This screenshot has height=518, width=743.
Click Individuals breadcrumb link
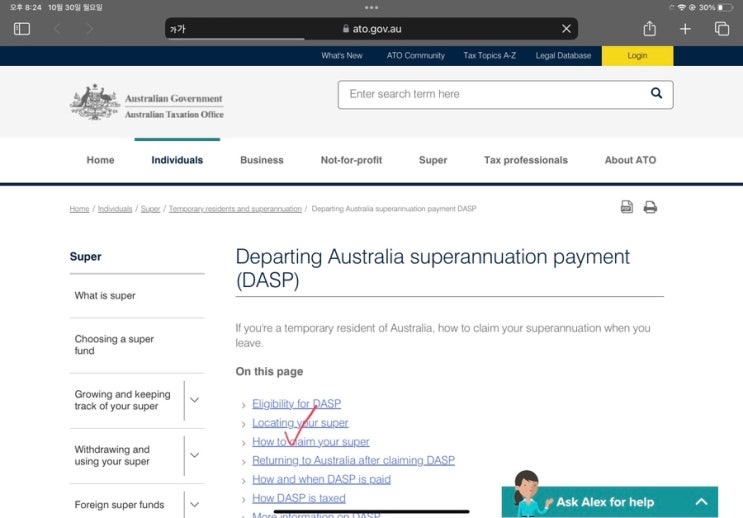pyautogui.click(x=115, y=209)
